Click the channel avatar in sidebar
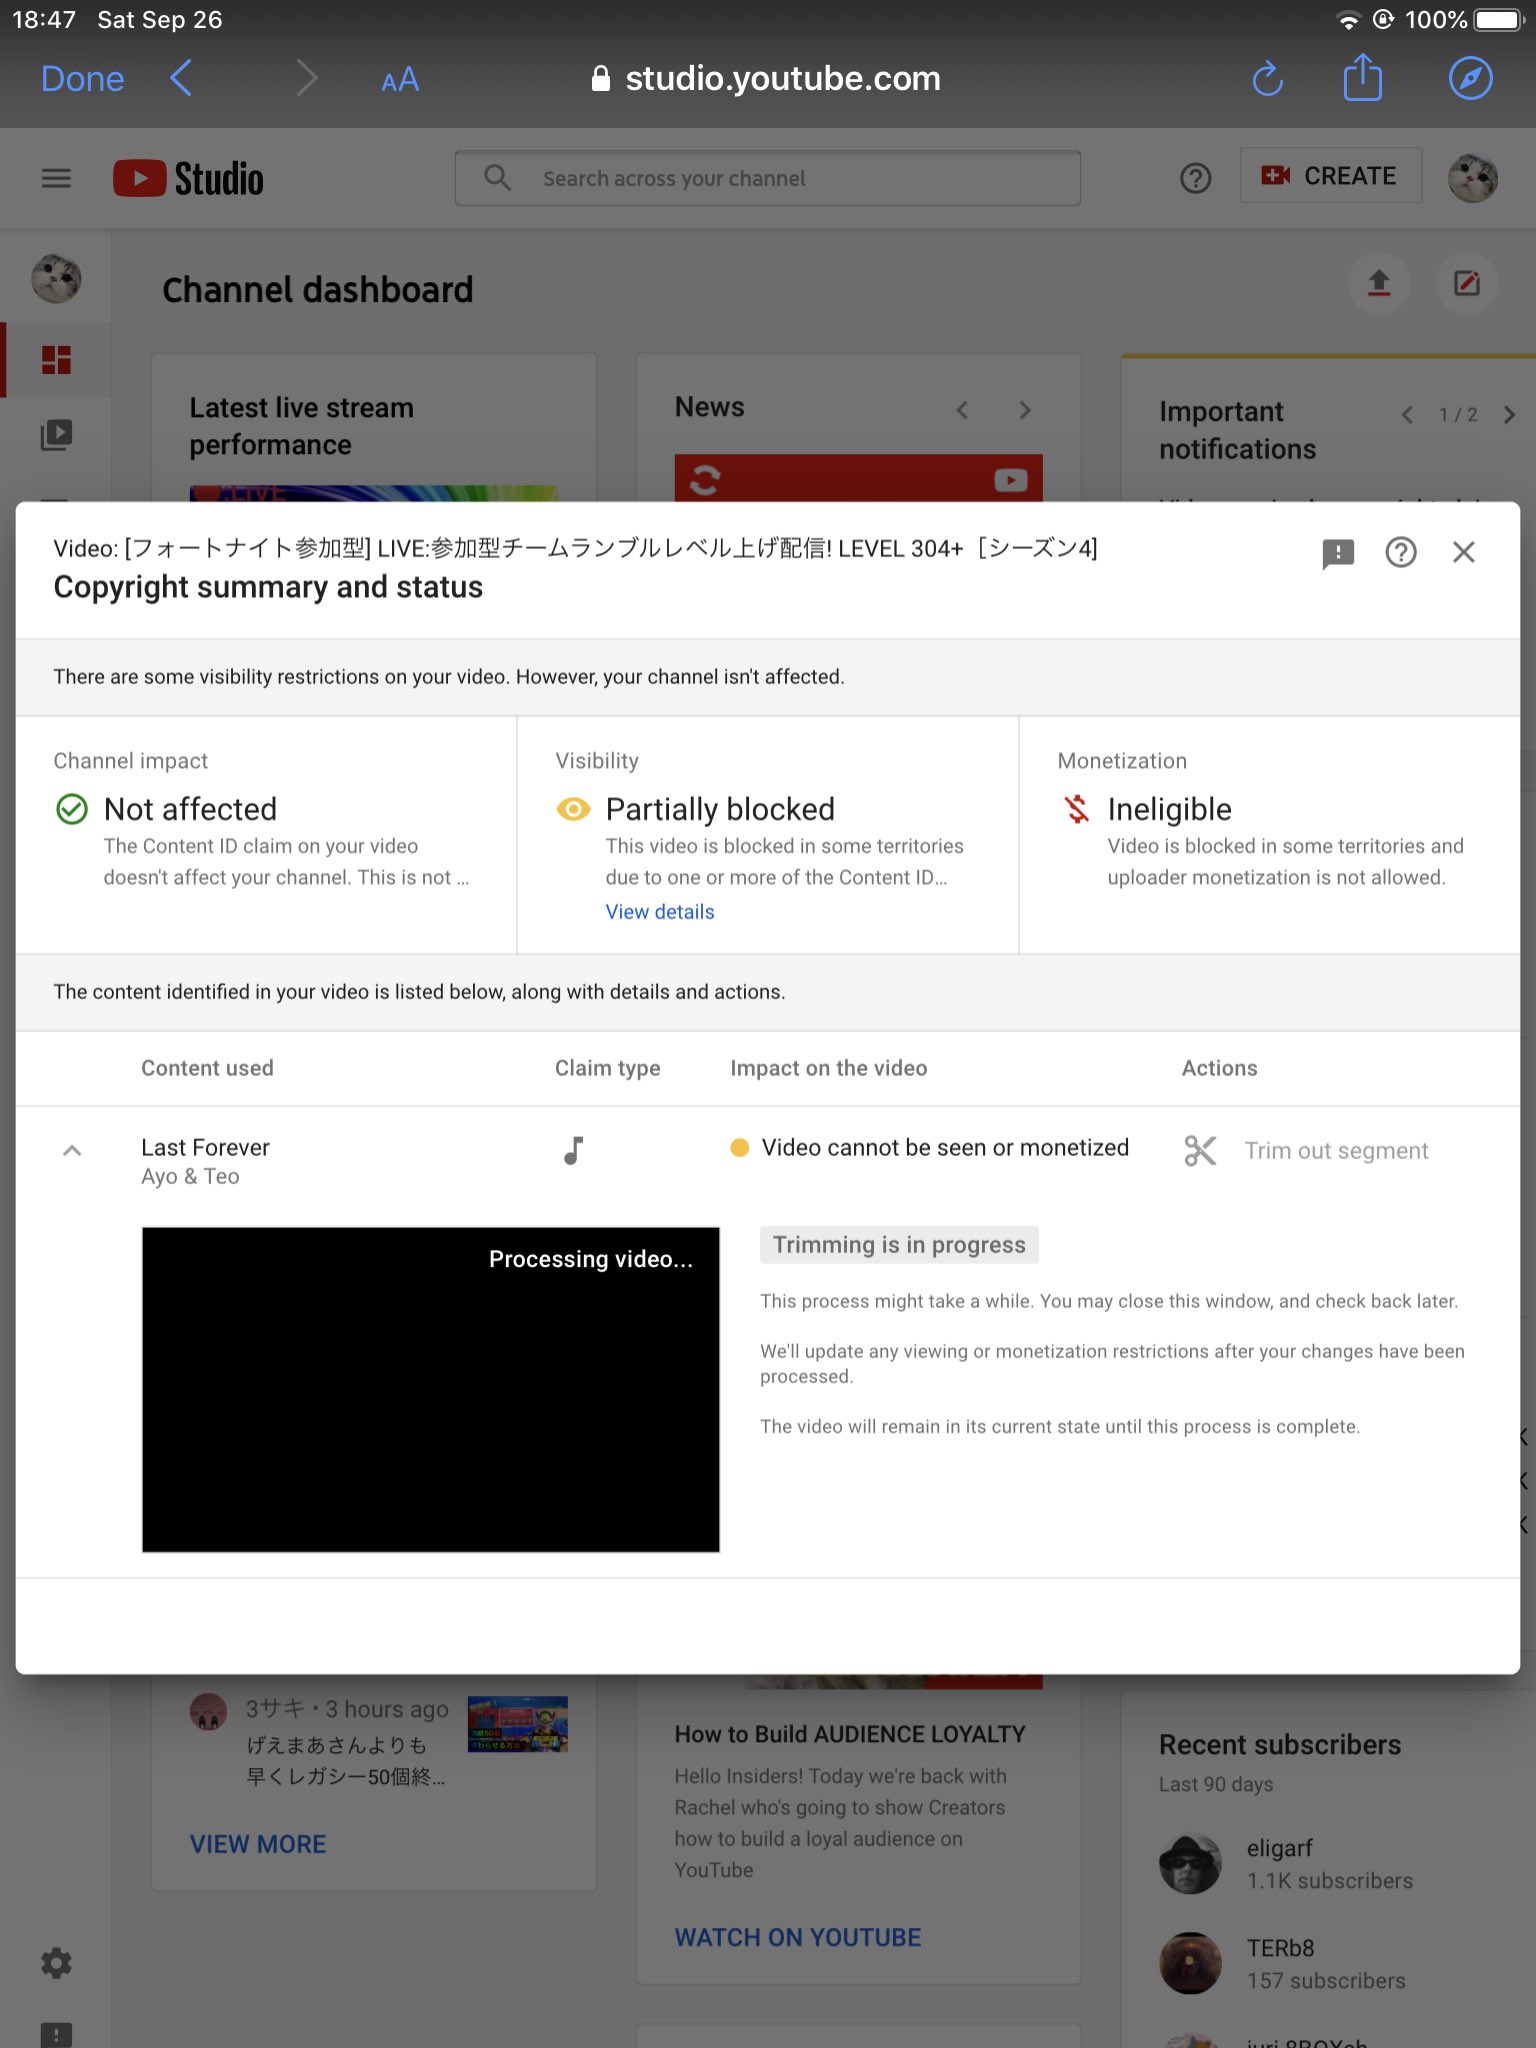 tap(56, 278)
